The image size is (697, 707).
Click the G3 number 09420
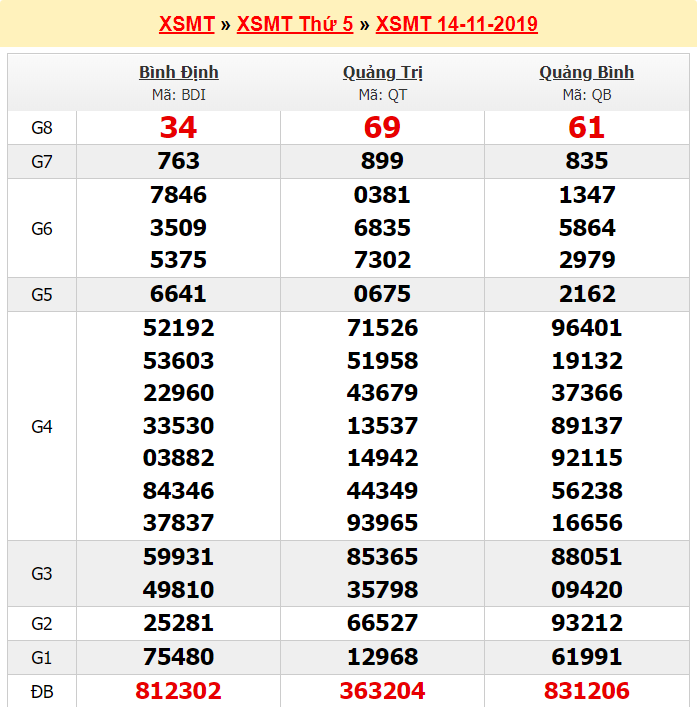[587, 590]
